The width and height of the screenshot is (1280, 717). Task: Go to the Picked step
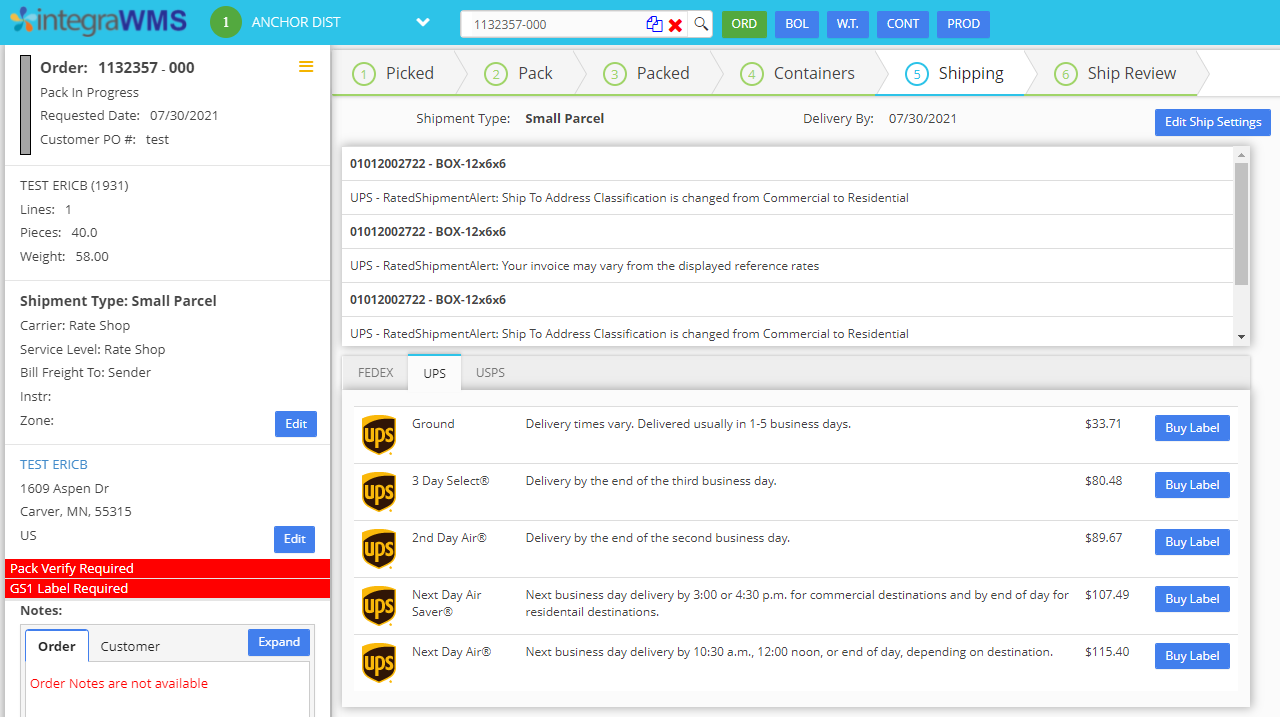coord(395,73)
